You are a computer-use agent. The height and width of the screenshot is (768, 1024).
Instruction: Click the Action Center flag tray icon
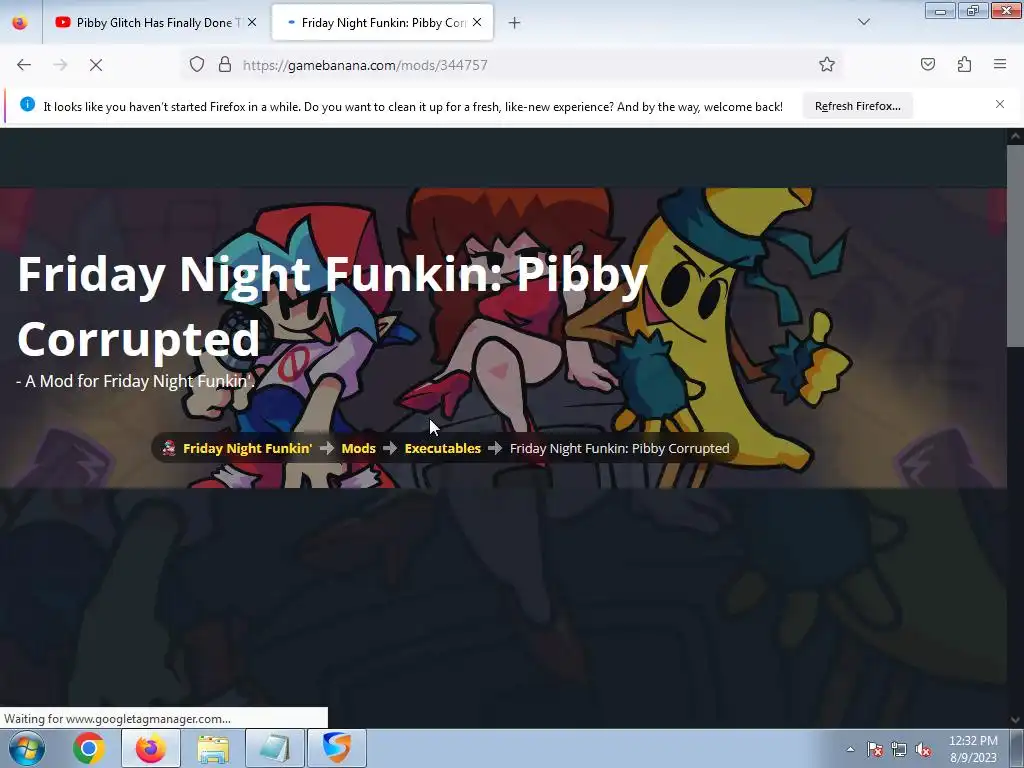[x=875, y=750]
